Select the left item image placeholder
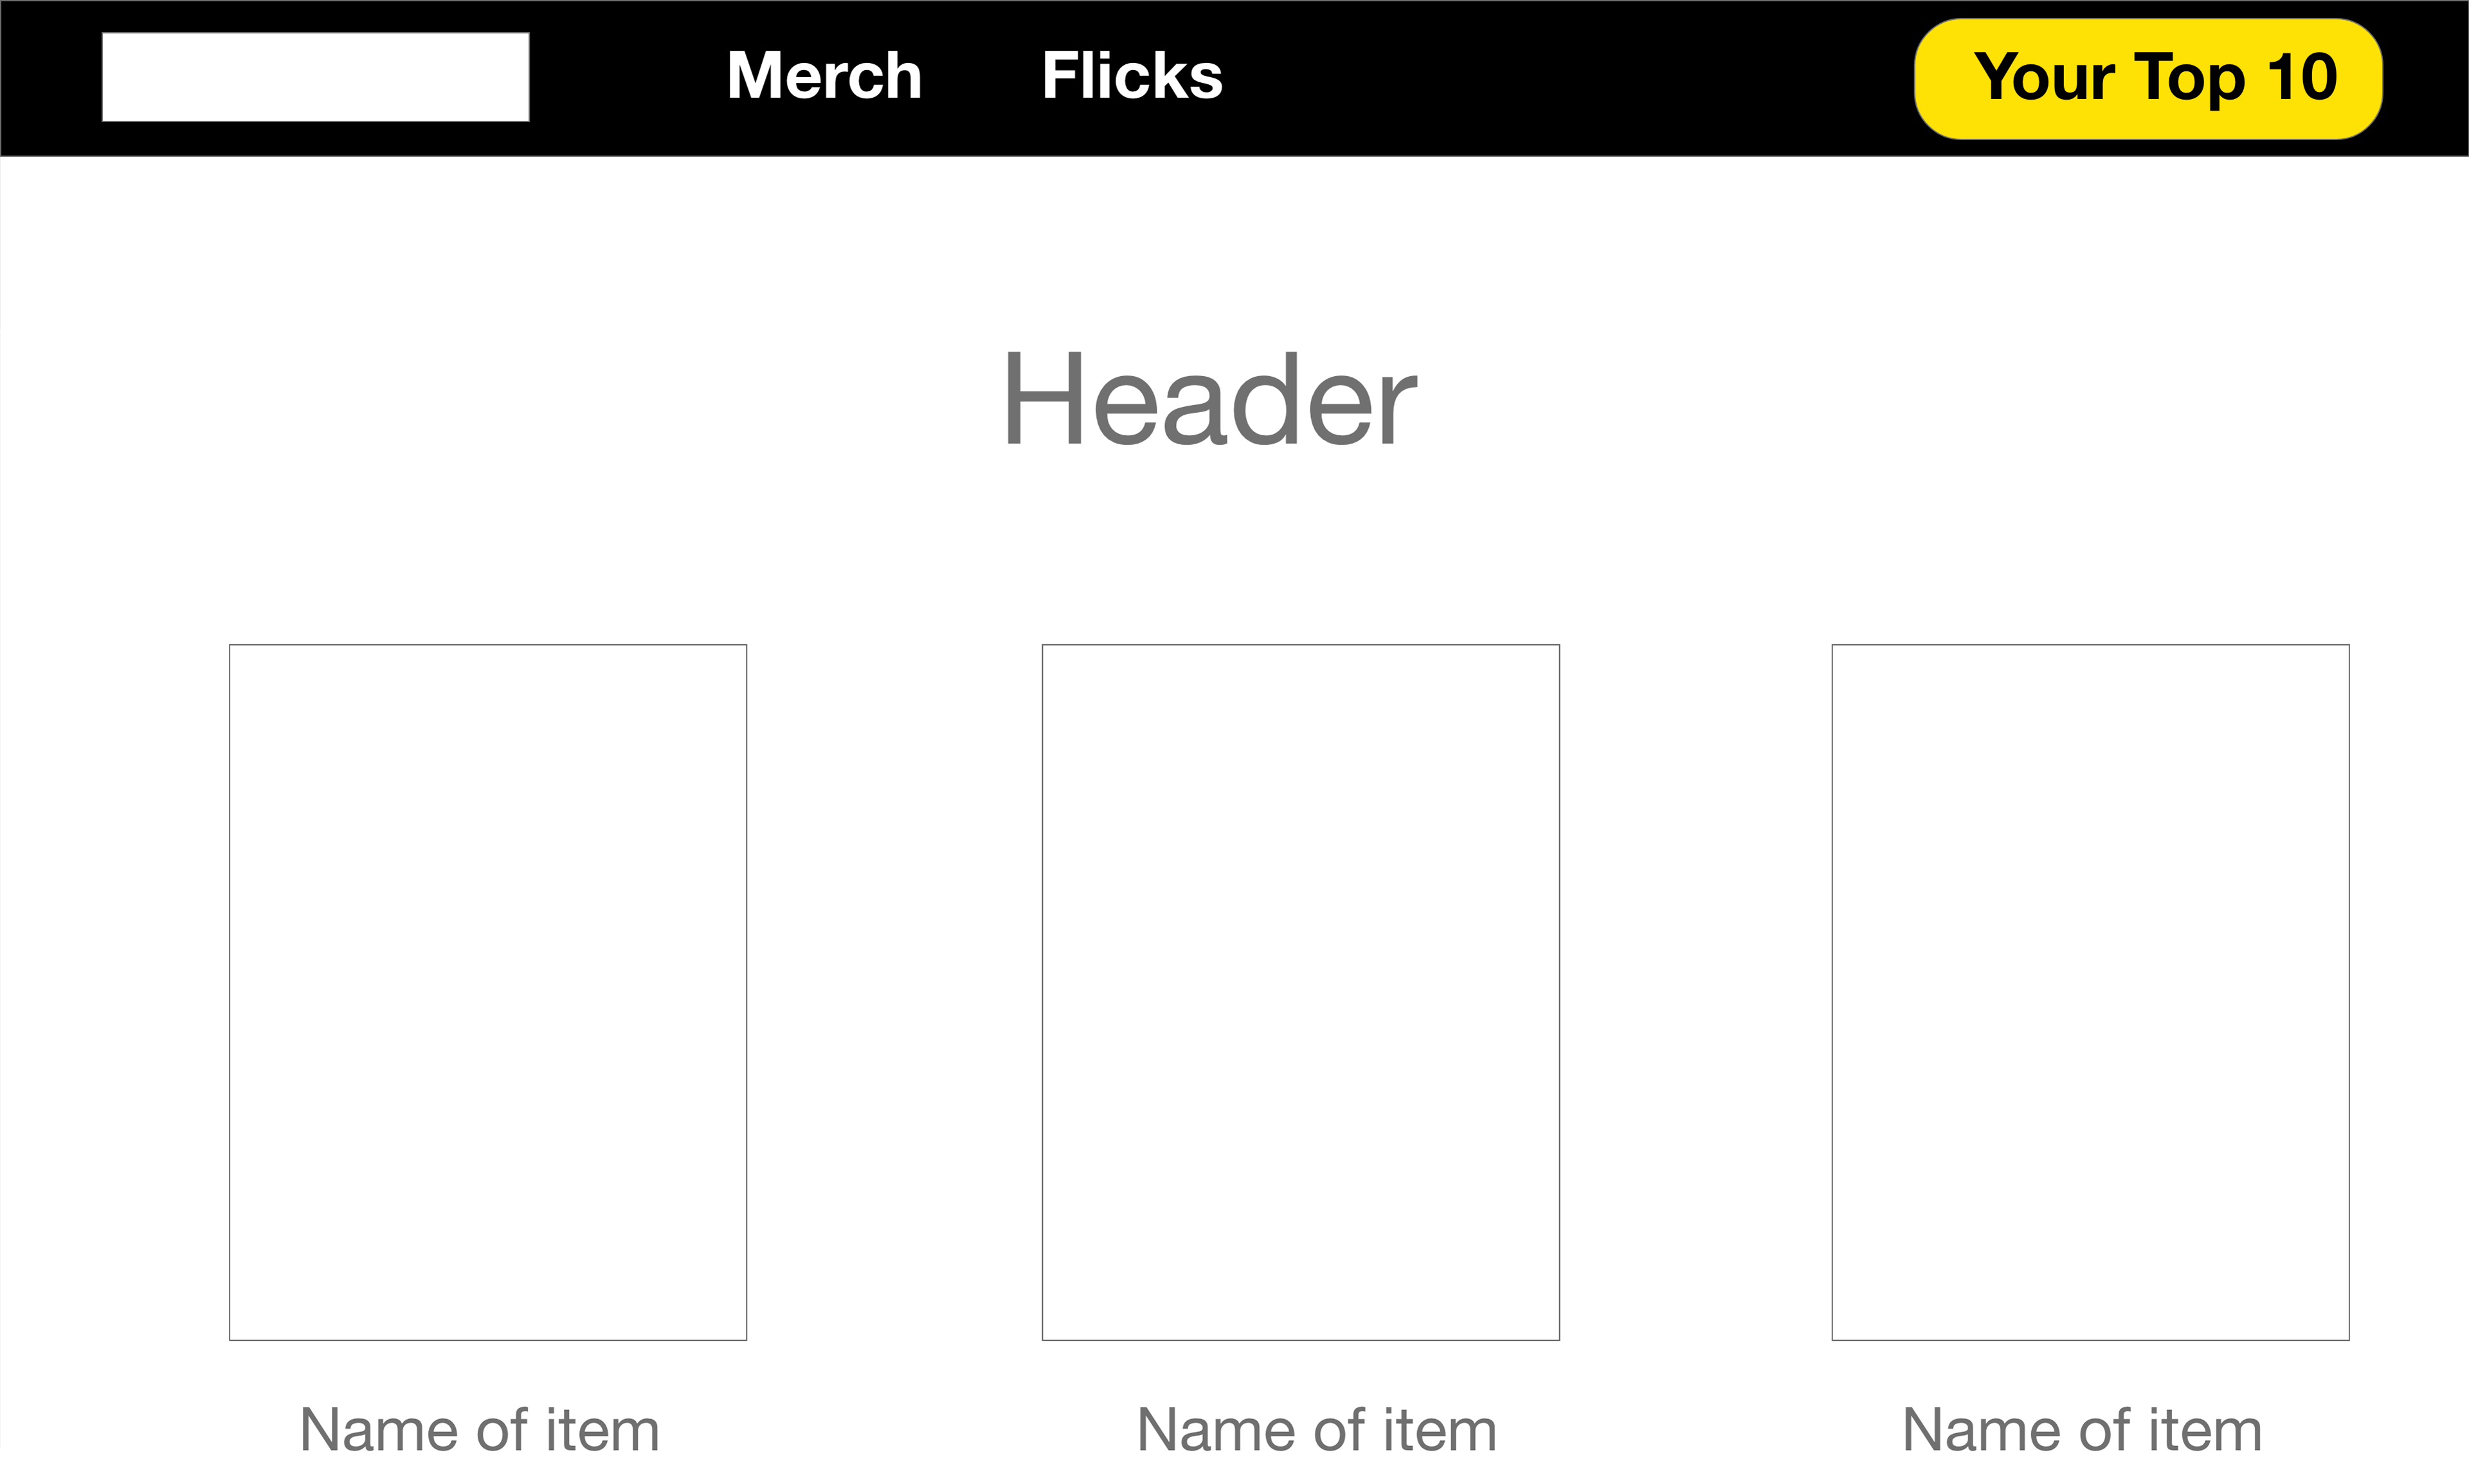2469x1484 pixels. pyautogui.click(x=488, y=992)
